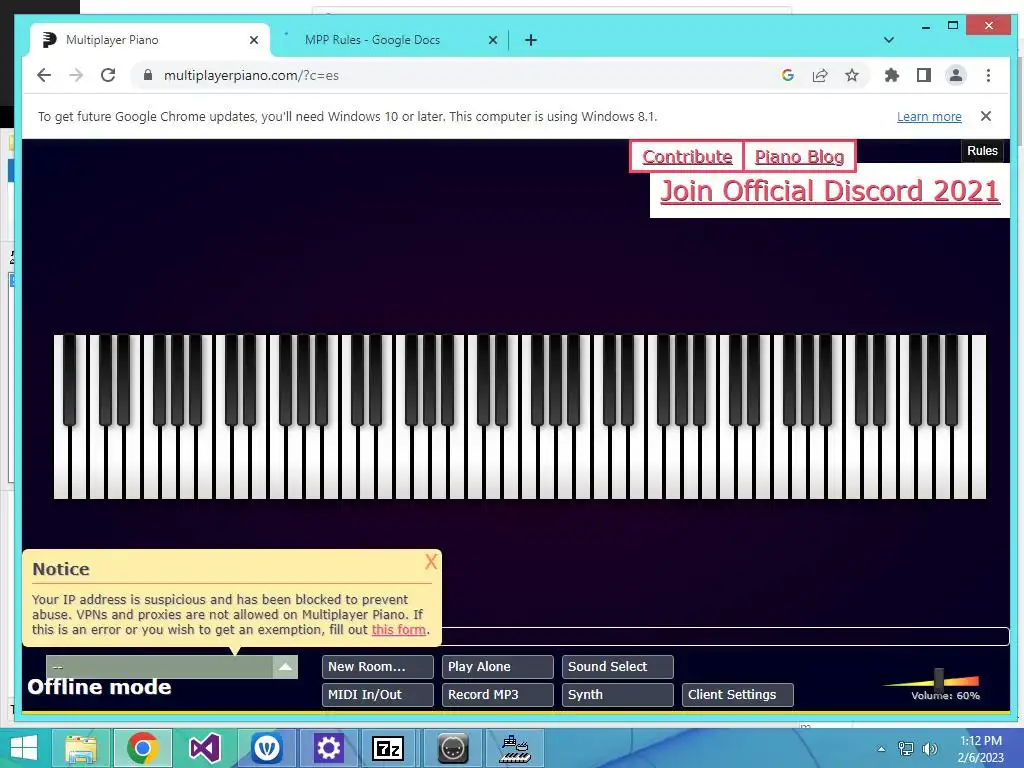Reload the Multiplayer Piano page
The width and height of the screenshot is (1024, 768).
click(108, 75)
